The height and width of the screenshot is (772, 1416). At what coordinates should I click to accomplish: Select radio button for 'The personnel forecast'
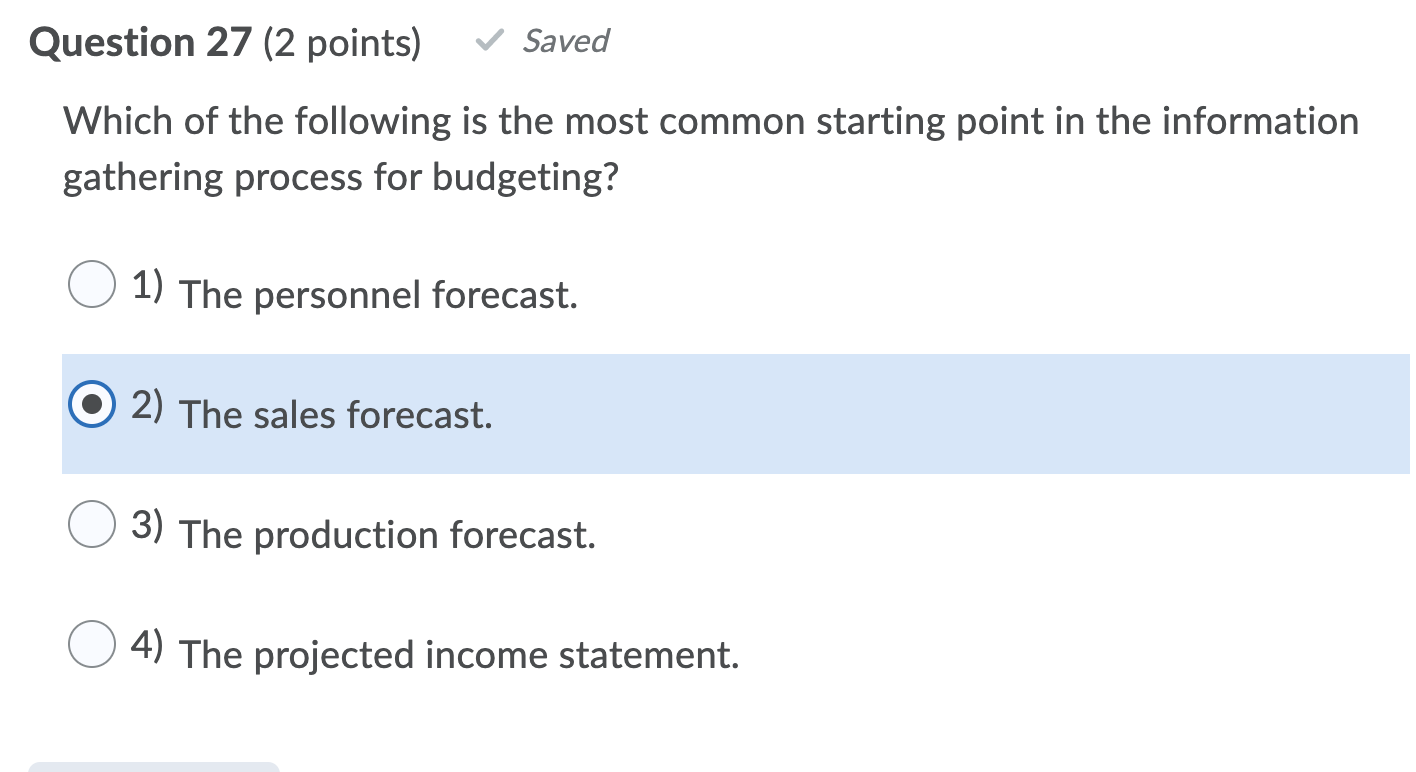(91, 285)
